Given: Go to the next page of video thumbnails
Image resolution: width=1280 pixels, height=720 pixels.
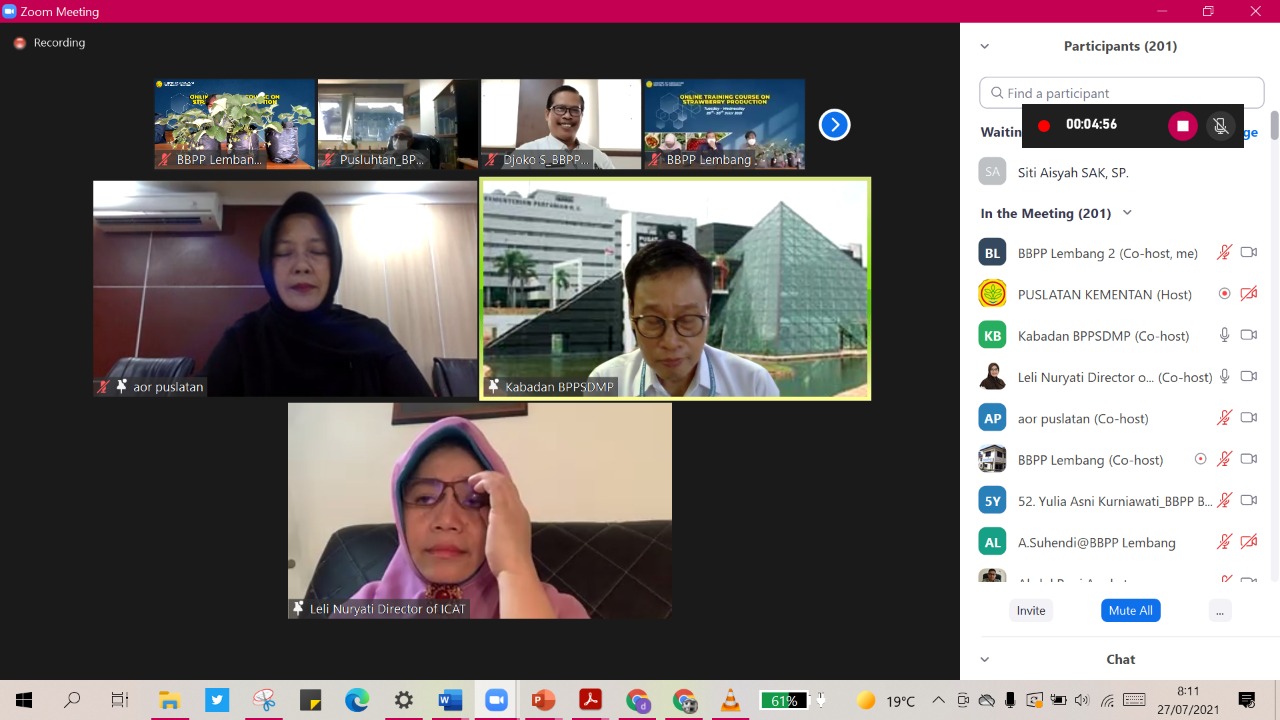Looking at the screenshot, I should 834,125.
